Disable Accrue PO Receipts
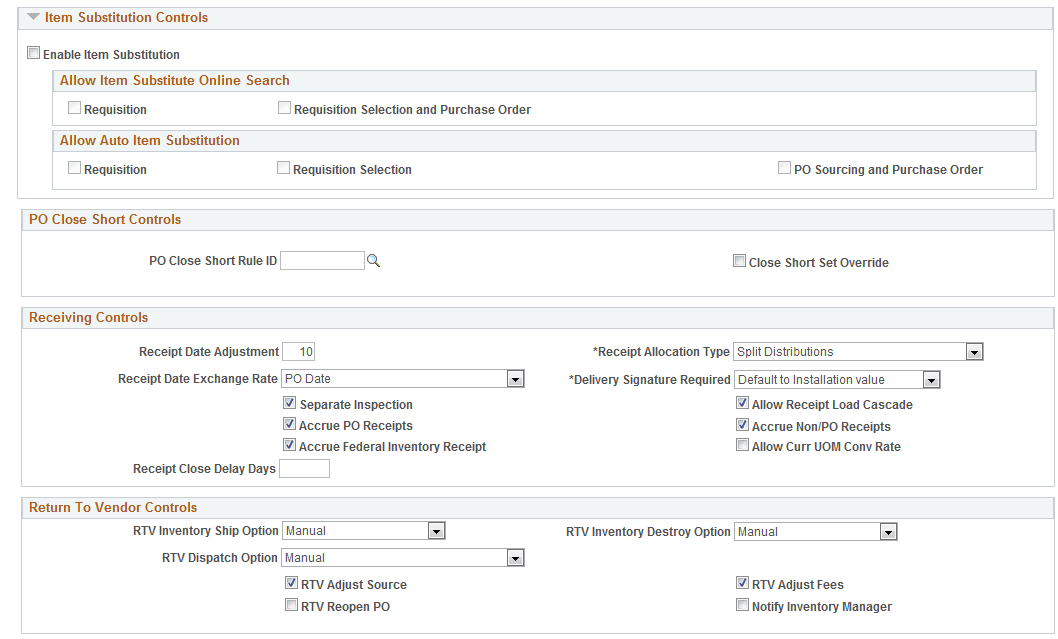The image size is (1058, 639). [289, 423]
